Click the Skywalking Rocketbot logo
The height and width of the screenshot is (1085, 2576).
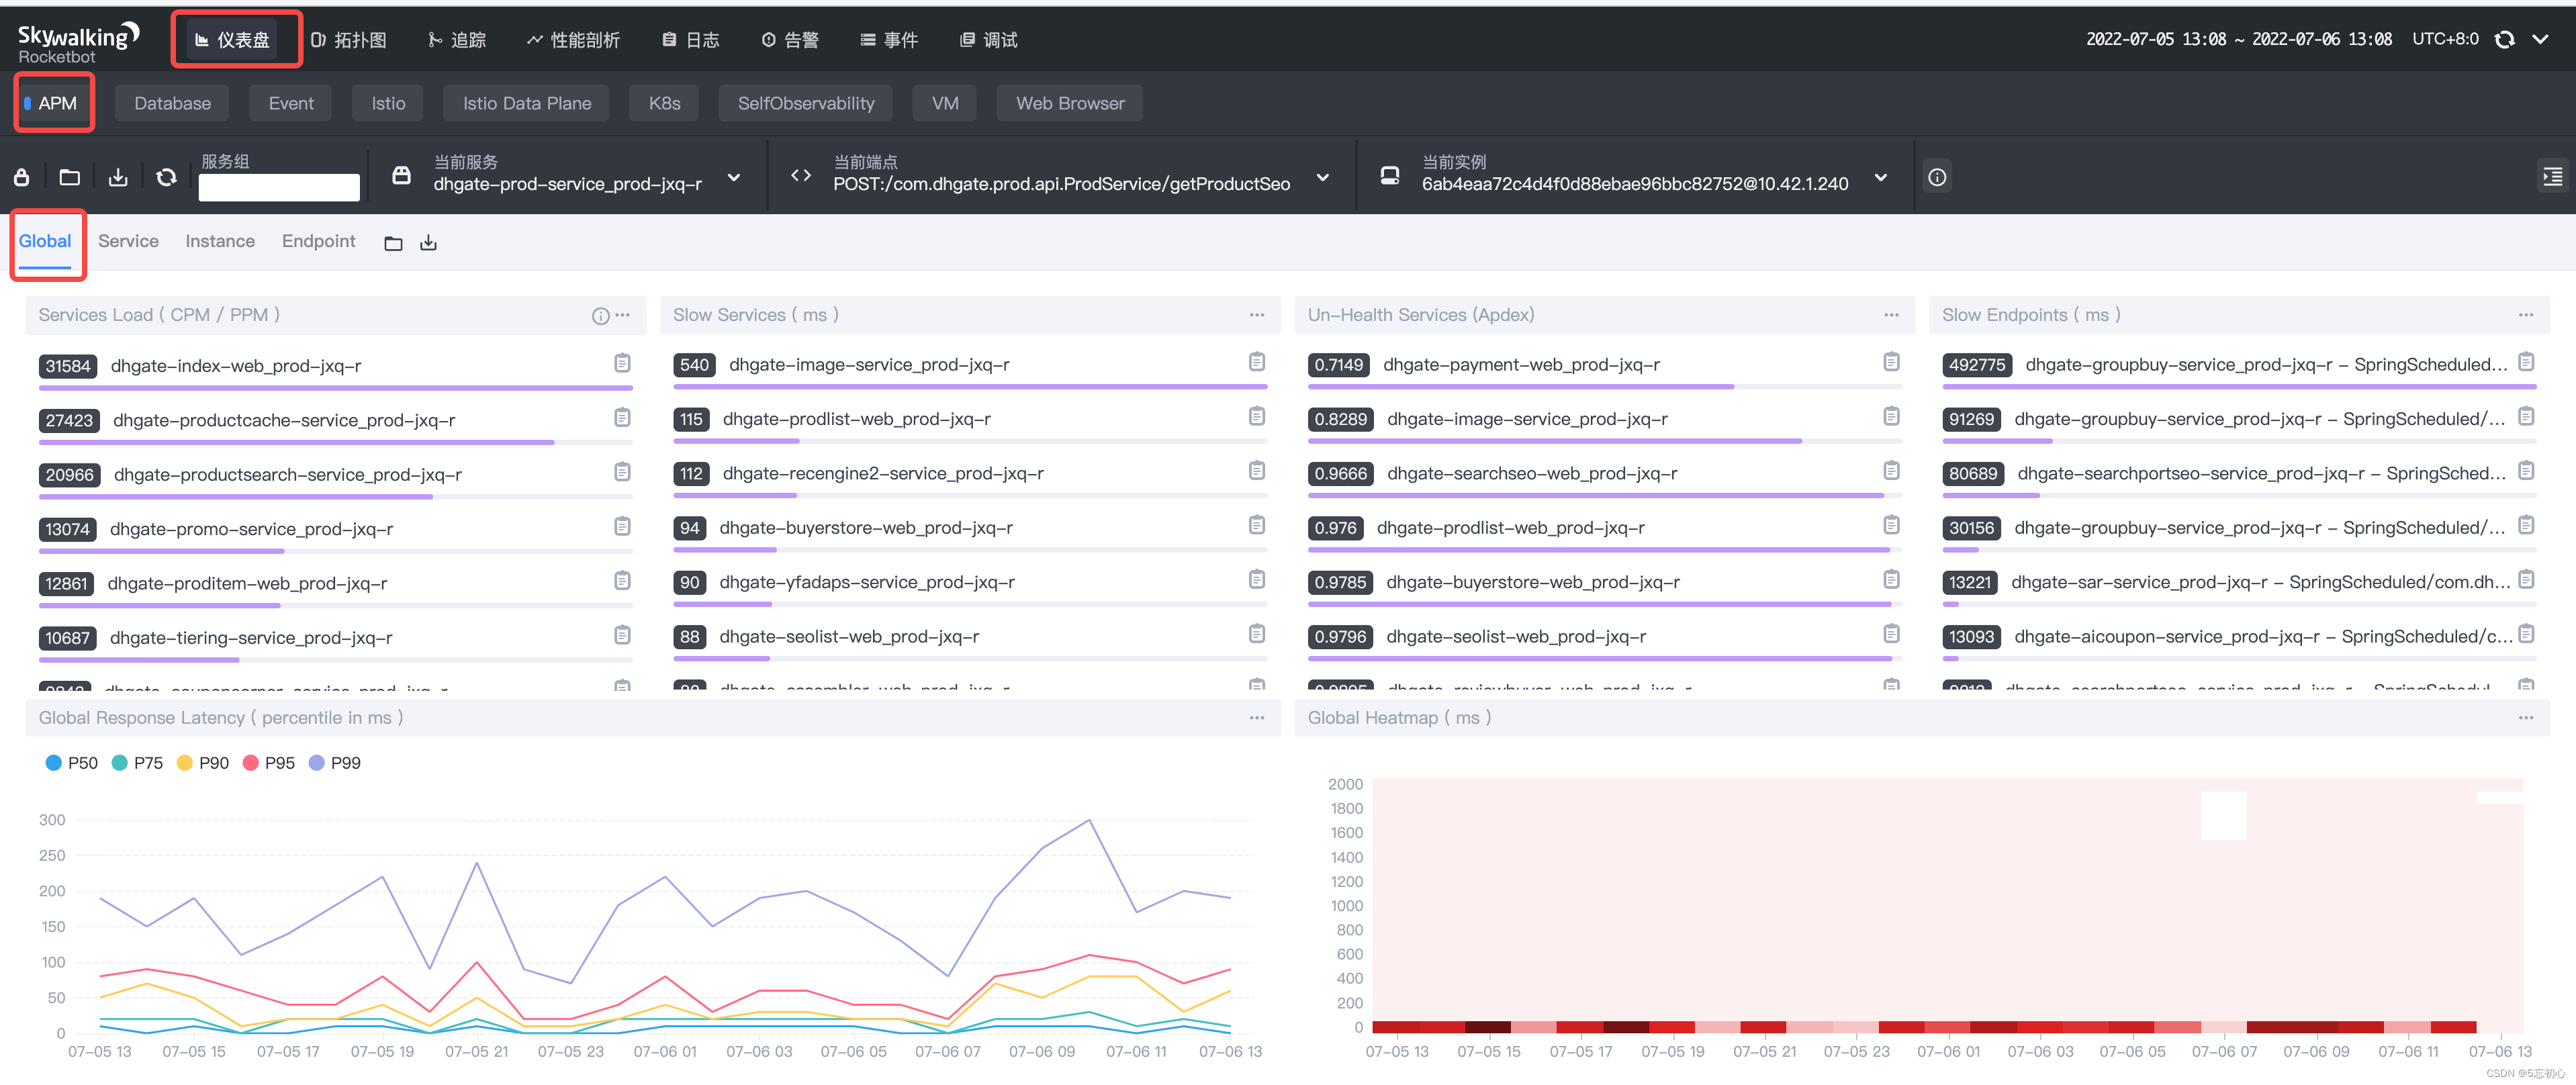click(78, 43)
